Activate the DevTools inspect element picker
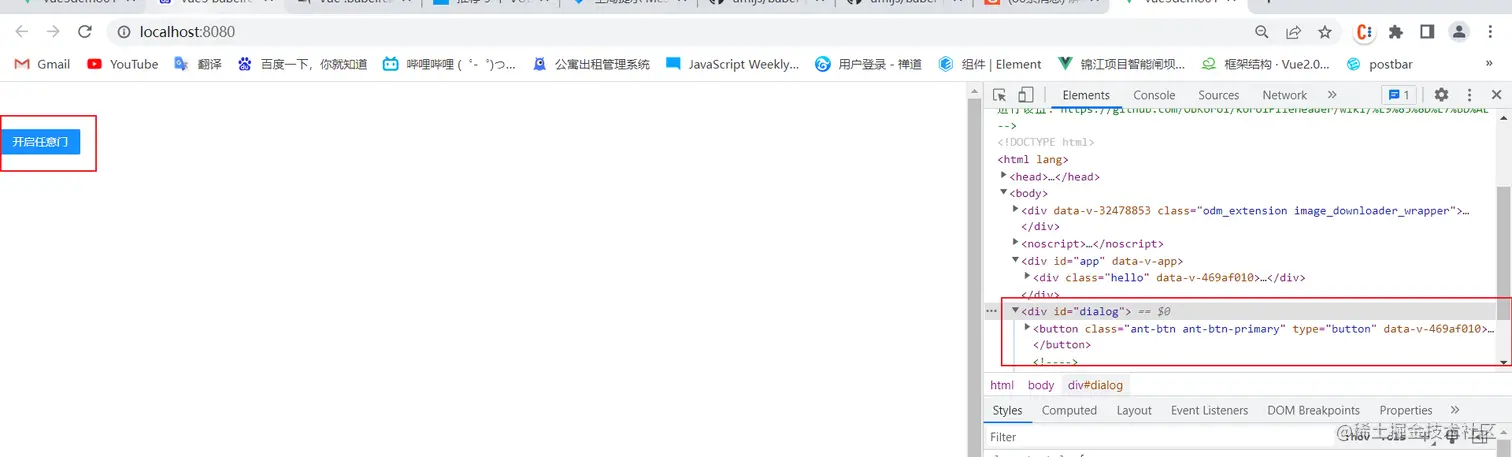The image size is (1512, 457). [999, 95]
